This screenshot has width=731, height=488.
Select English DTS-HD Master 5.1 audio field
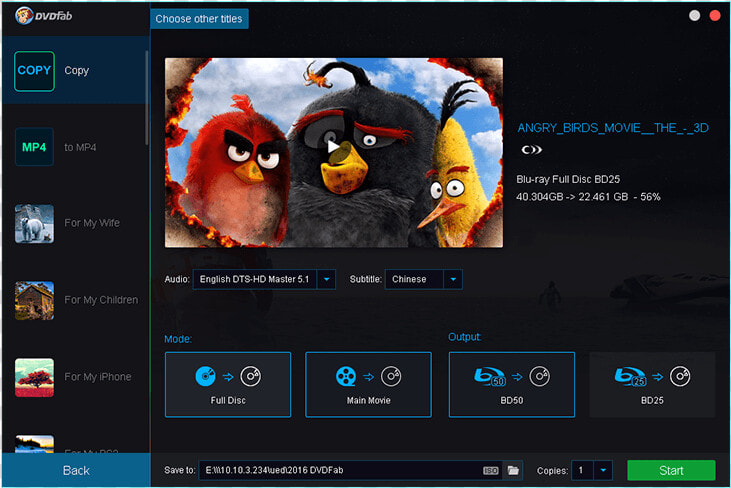255,279
